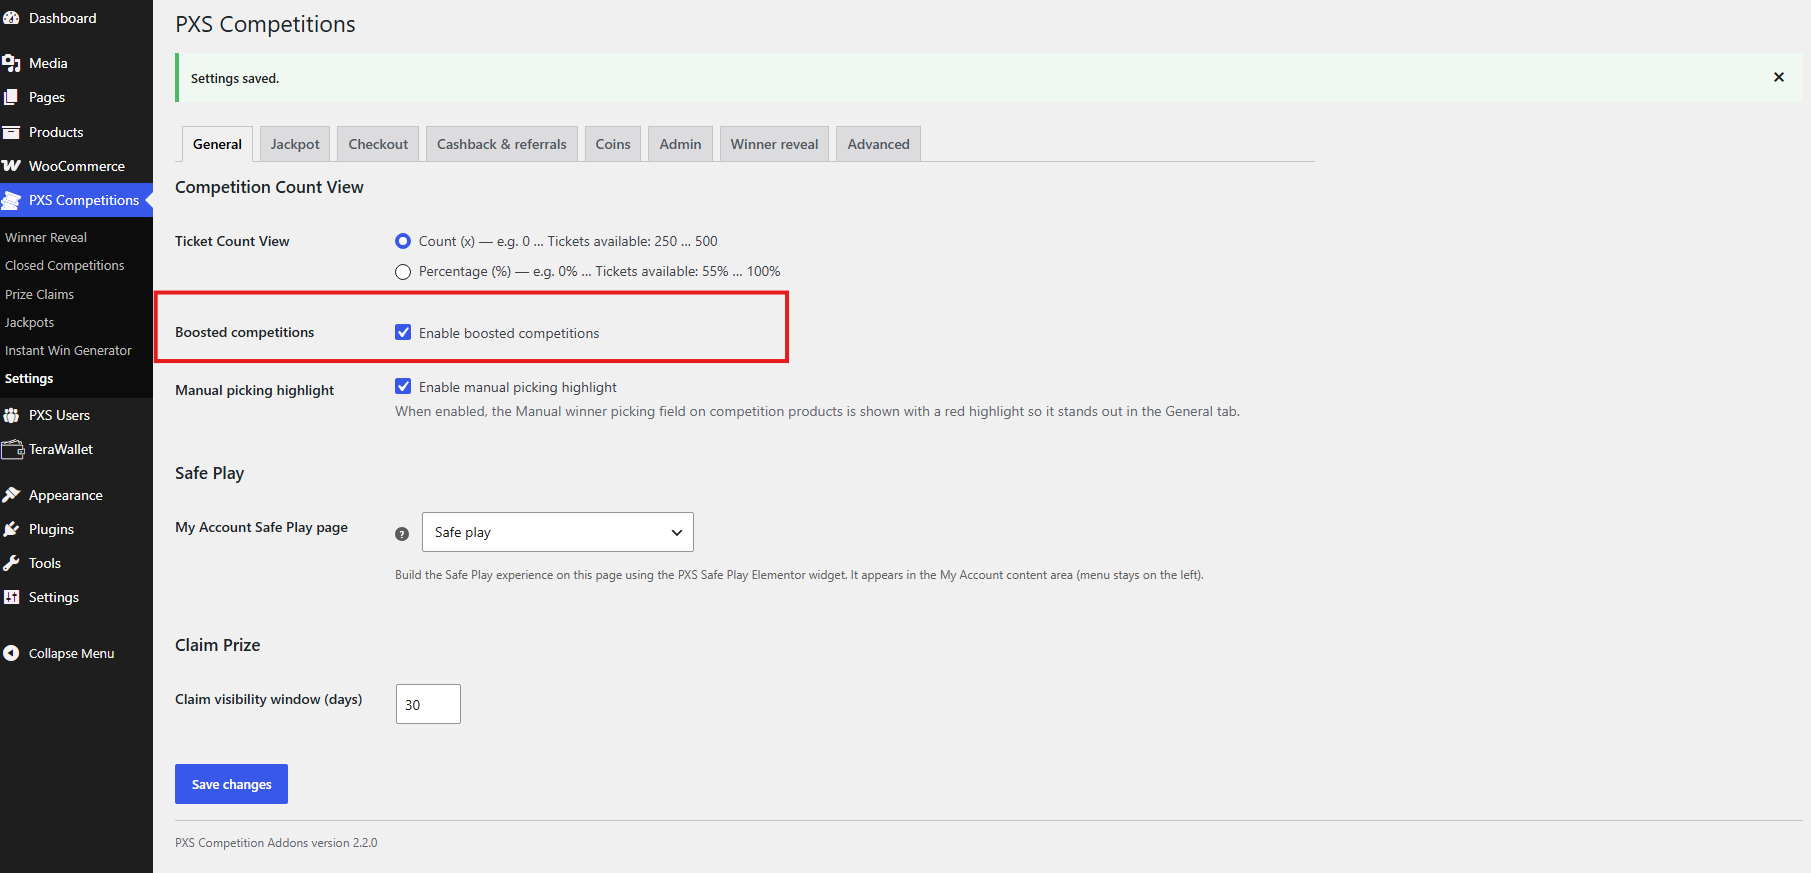Click the Pages icon in sidebar

[x=11, y=97]
